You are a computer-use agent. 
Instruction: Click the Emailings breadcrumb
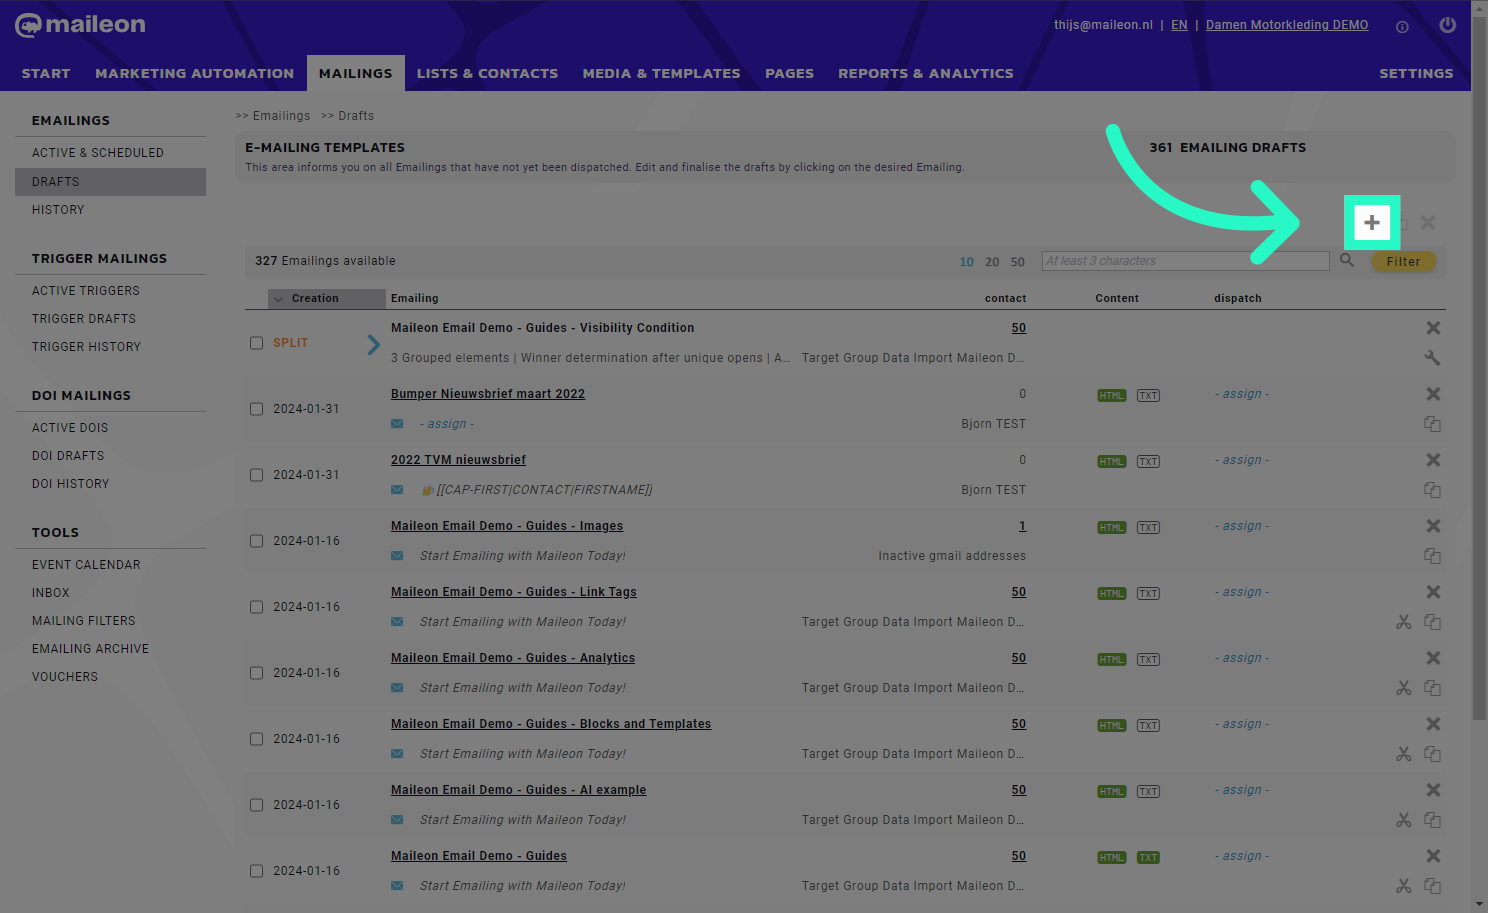(281, 116)
